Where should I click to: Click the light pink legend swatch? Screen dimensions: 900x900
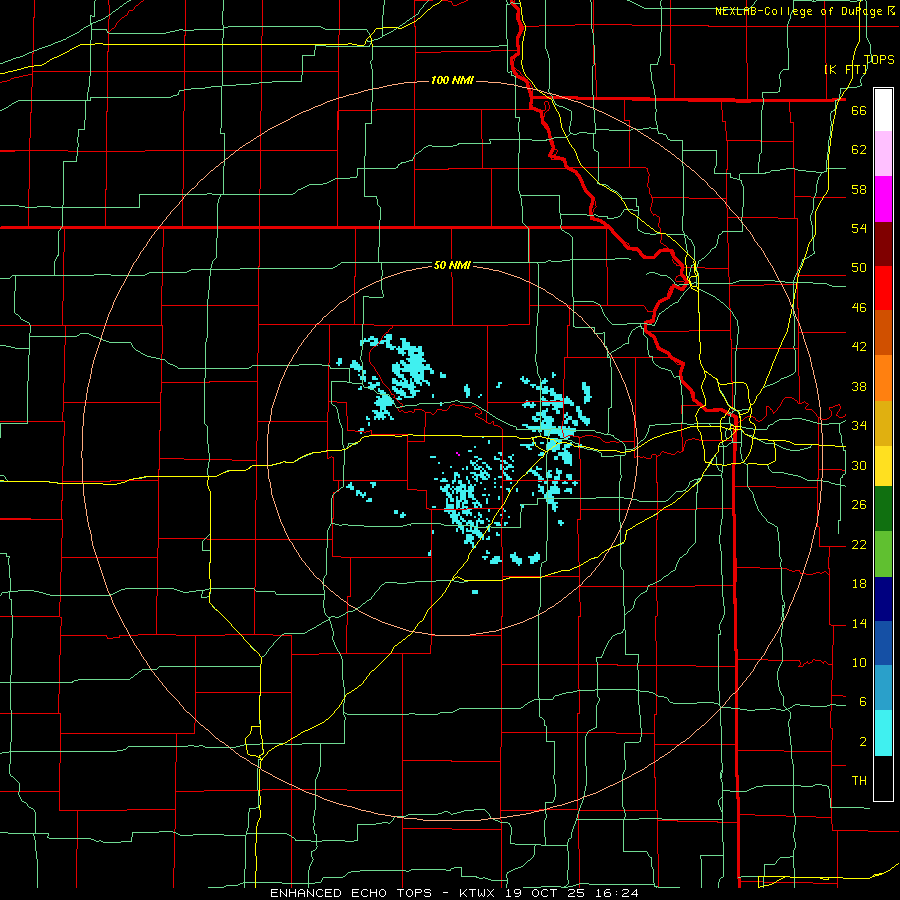(883, 154)
